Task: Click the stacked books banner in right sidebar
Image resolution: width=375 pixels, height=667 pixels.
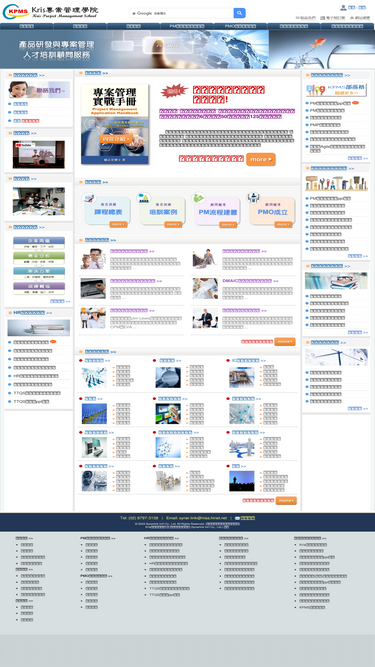Action: tap(336, 281)
